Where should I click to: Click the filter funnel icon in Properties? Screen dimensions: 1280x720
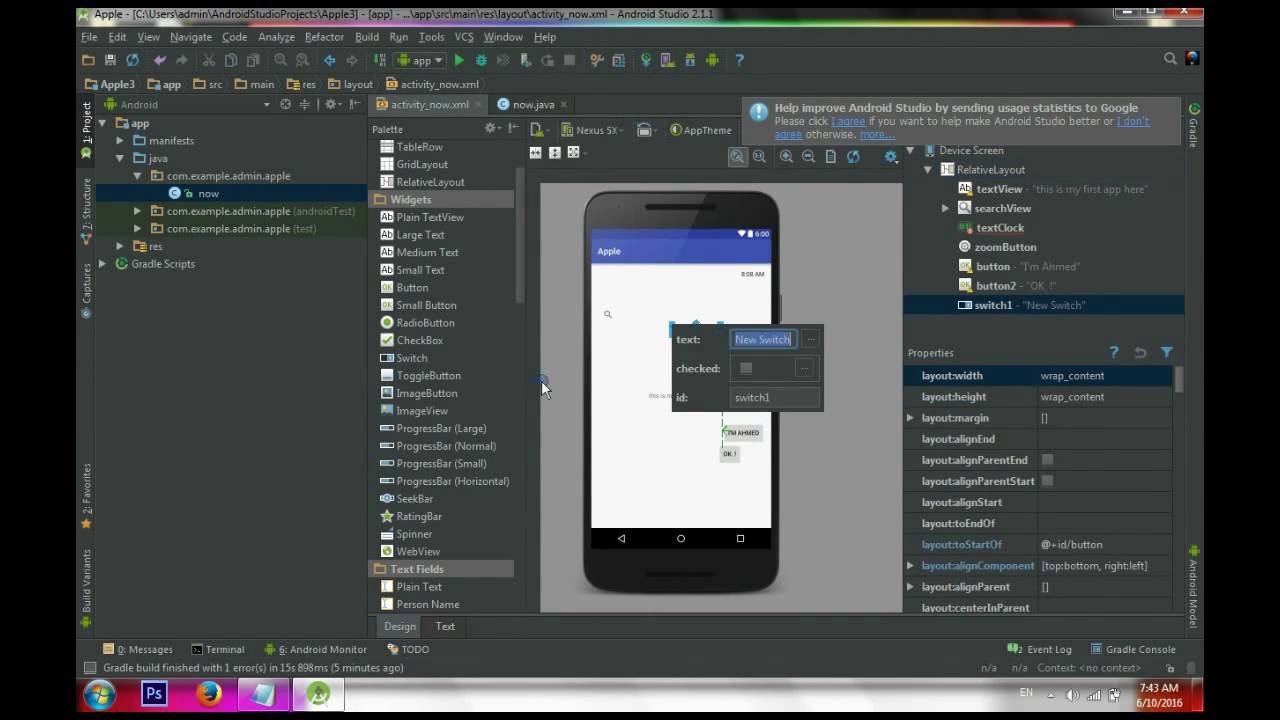pyautogui.click(x=1166, y=353)
